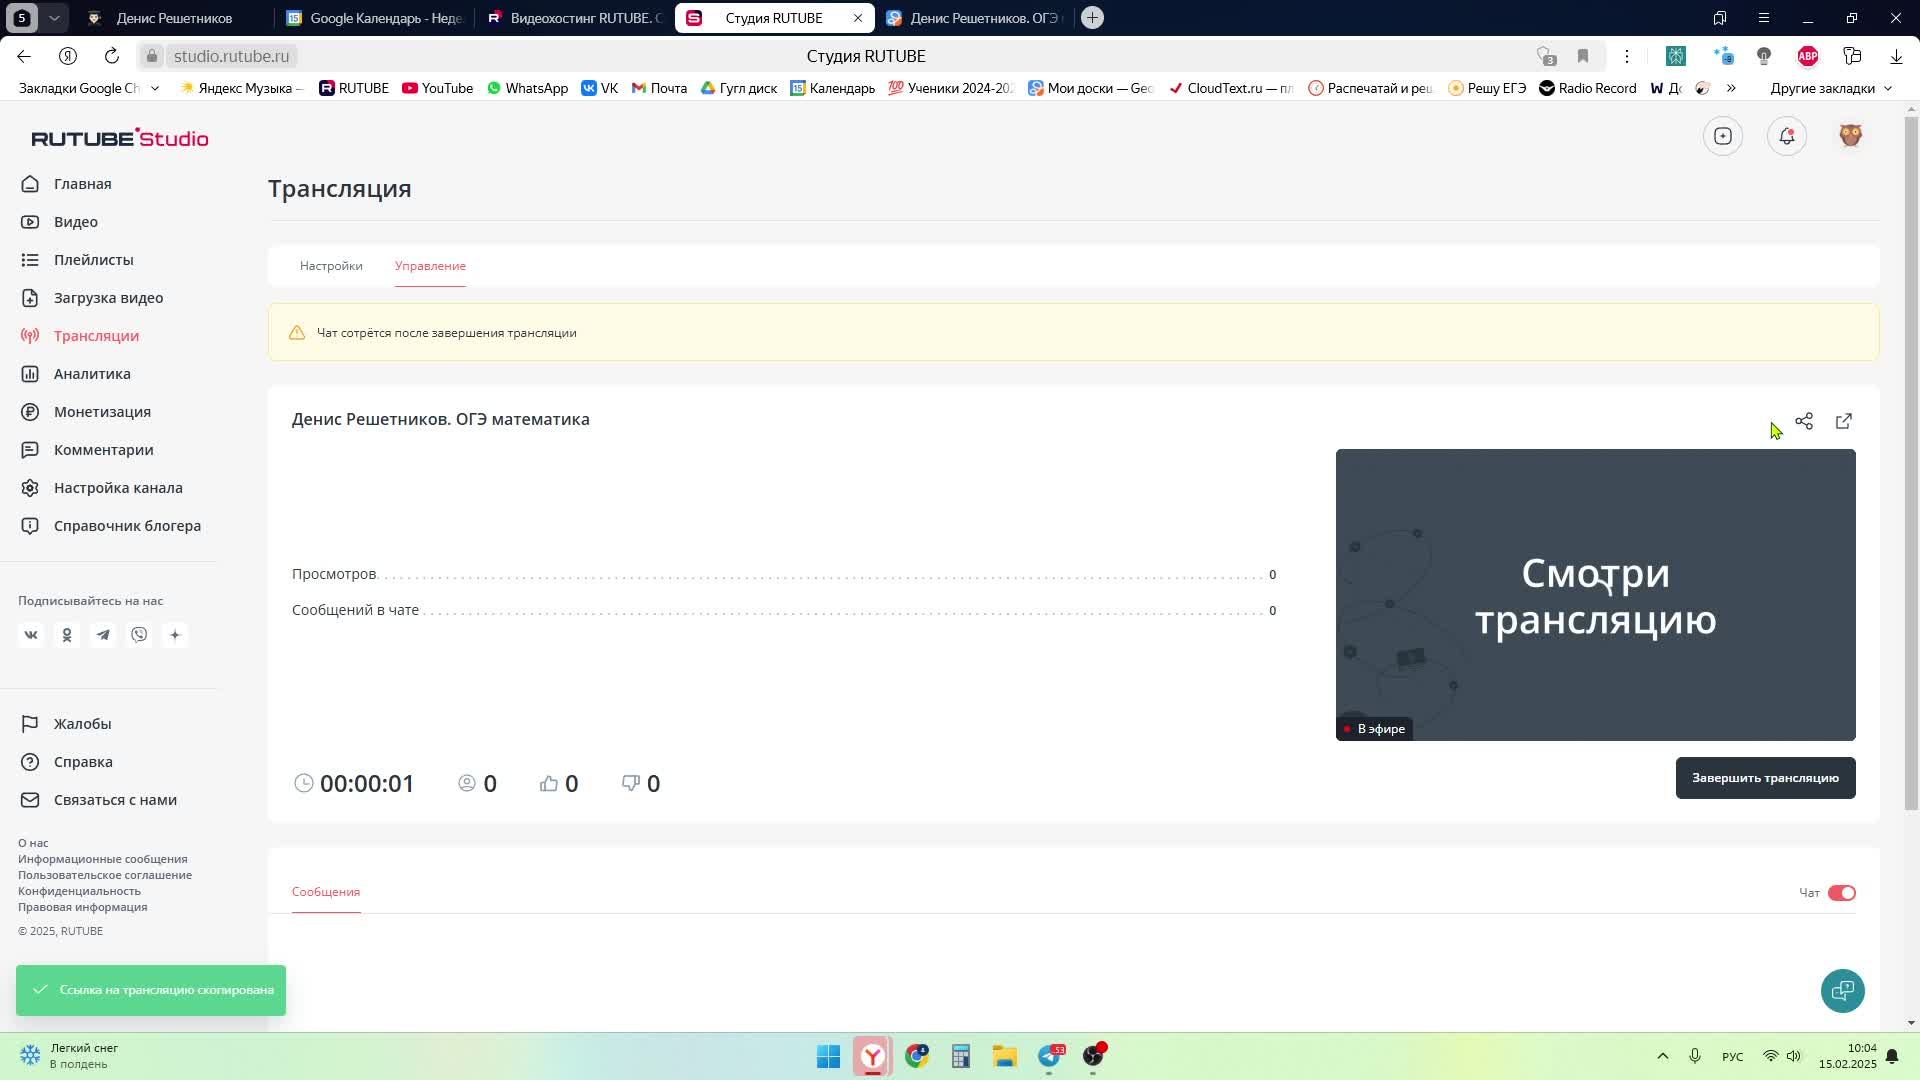Toggle the Чат switch off
The height and width of the screenshot is (1080, 1920).
pos(1841,893)
